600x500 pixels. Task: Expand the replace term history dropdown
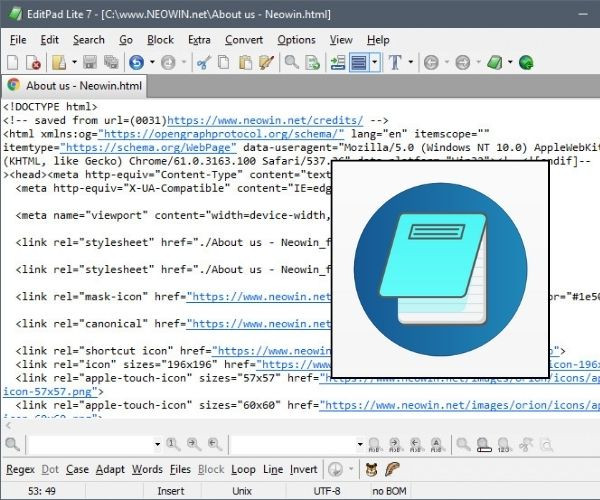pyautogui.click(x=360, y=445)
